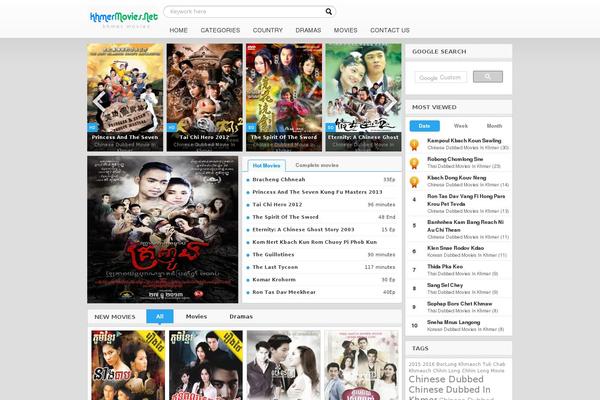Select the Movies tab in New Movies
This screenshot has height=400, width=600.
[x=196, y=317]
